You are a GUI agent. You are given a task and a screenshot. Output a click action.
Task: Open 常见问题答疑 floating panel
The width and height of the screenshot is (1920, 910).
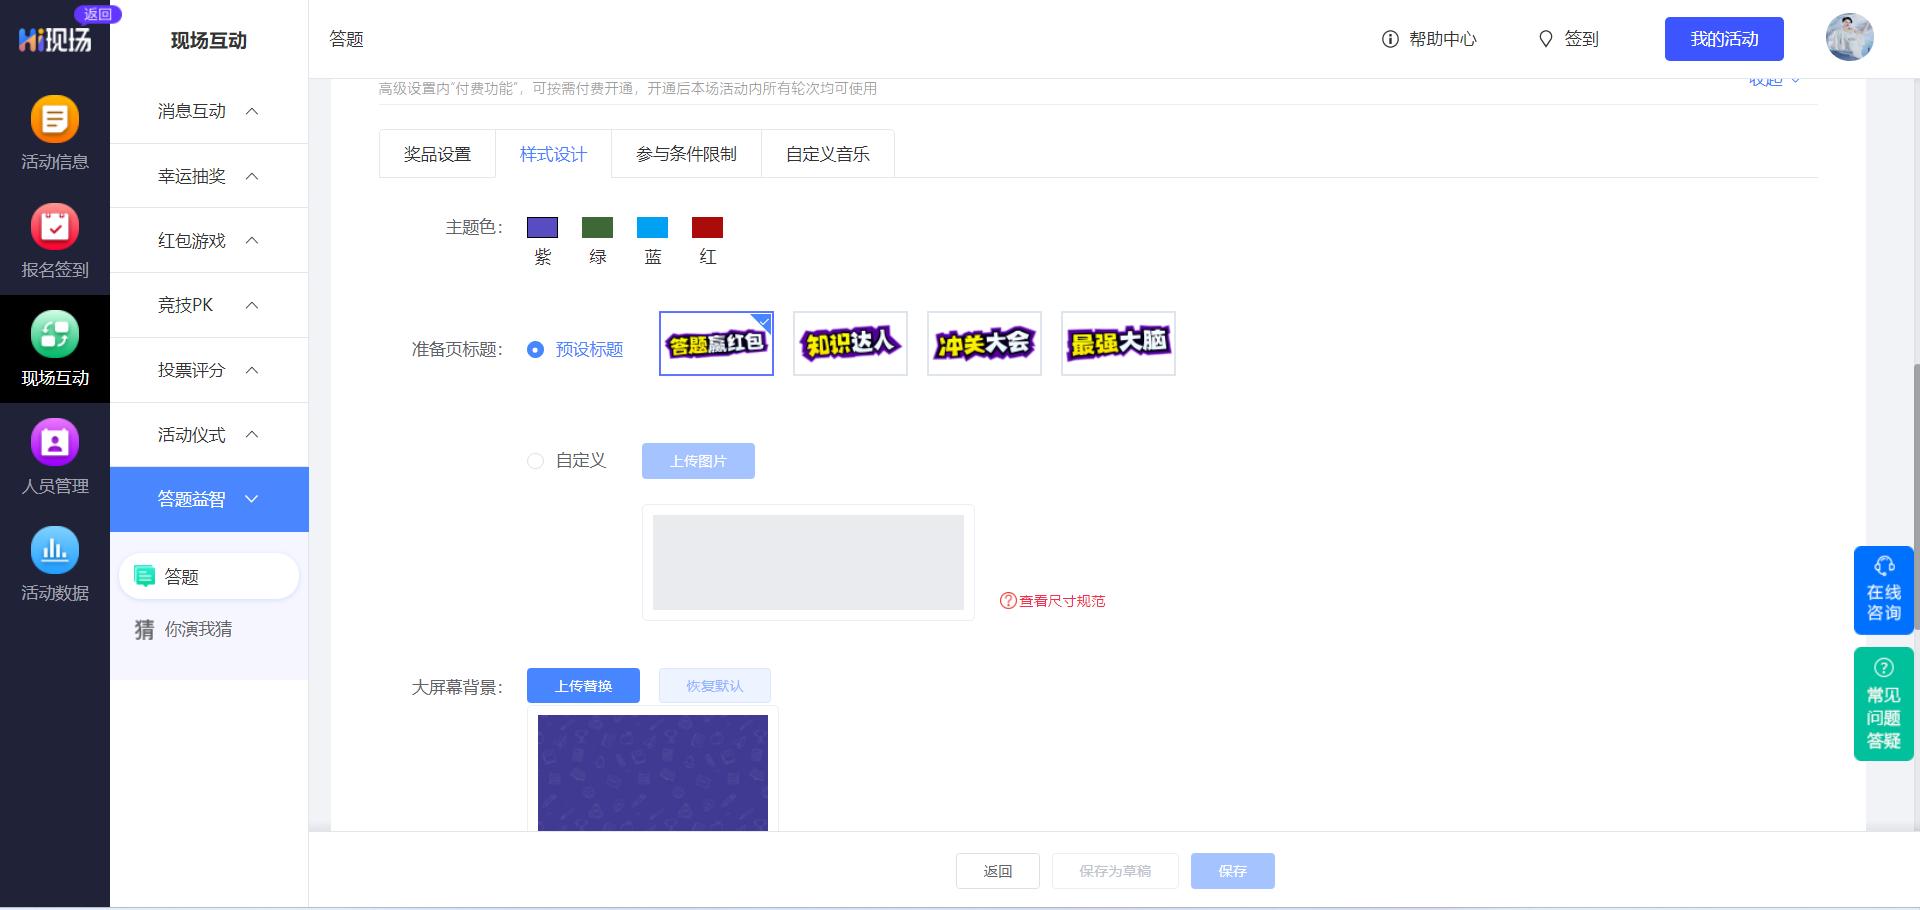(1883, 703)
